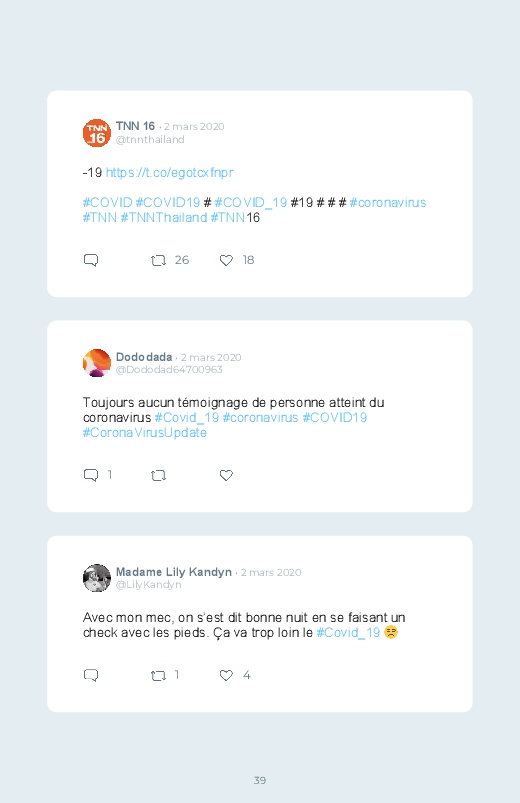View Madame Lily Kandyn's avatar

pyautogui.click(x=97, y=578)
